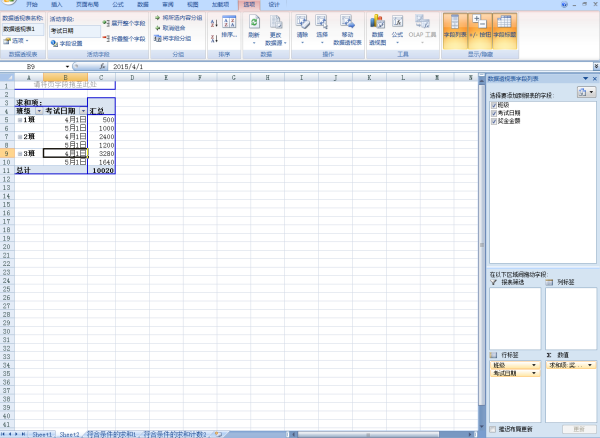Image resolution: width=600 pixels, height=438 pixels.
Task: Open the Sheet1 worksheet tab
Action: (42, 434)
